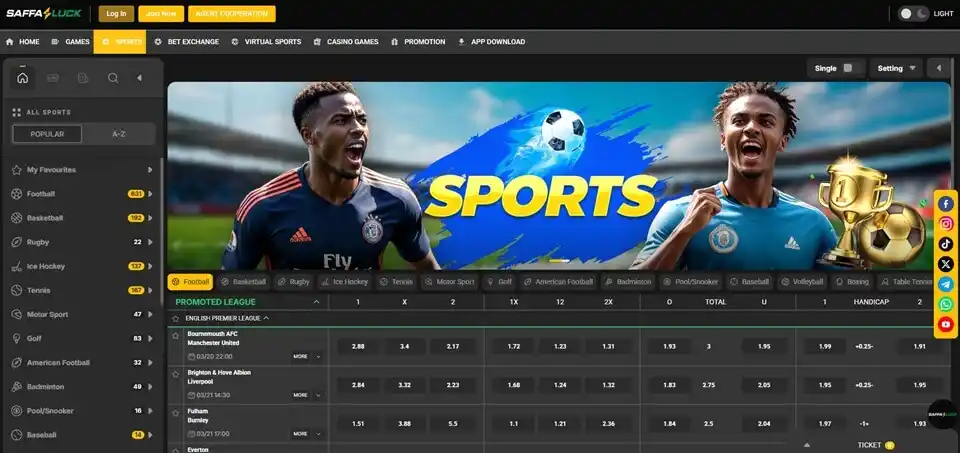The image size is (960, 453).
Task: Click MORE for Bournemouth match
Action: tap(300, 356)
